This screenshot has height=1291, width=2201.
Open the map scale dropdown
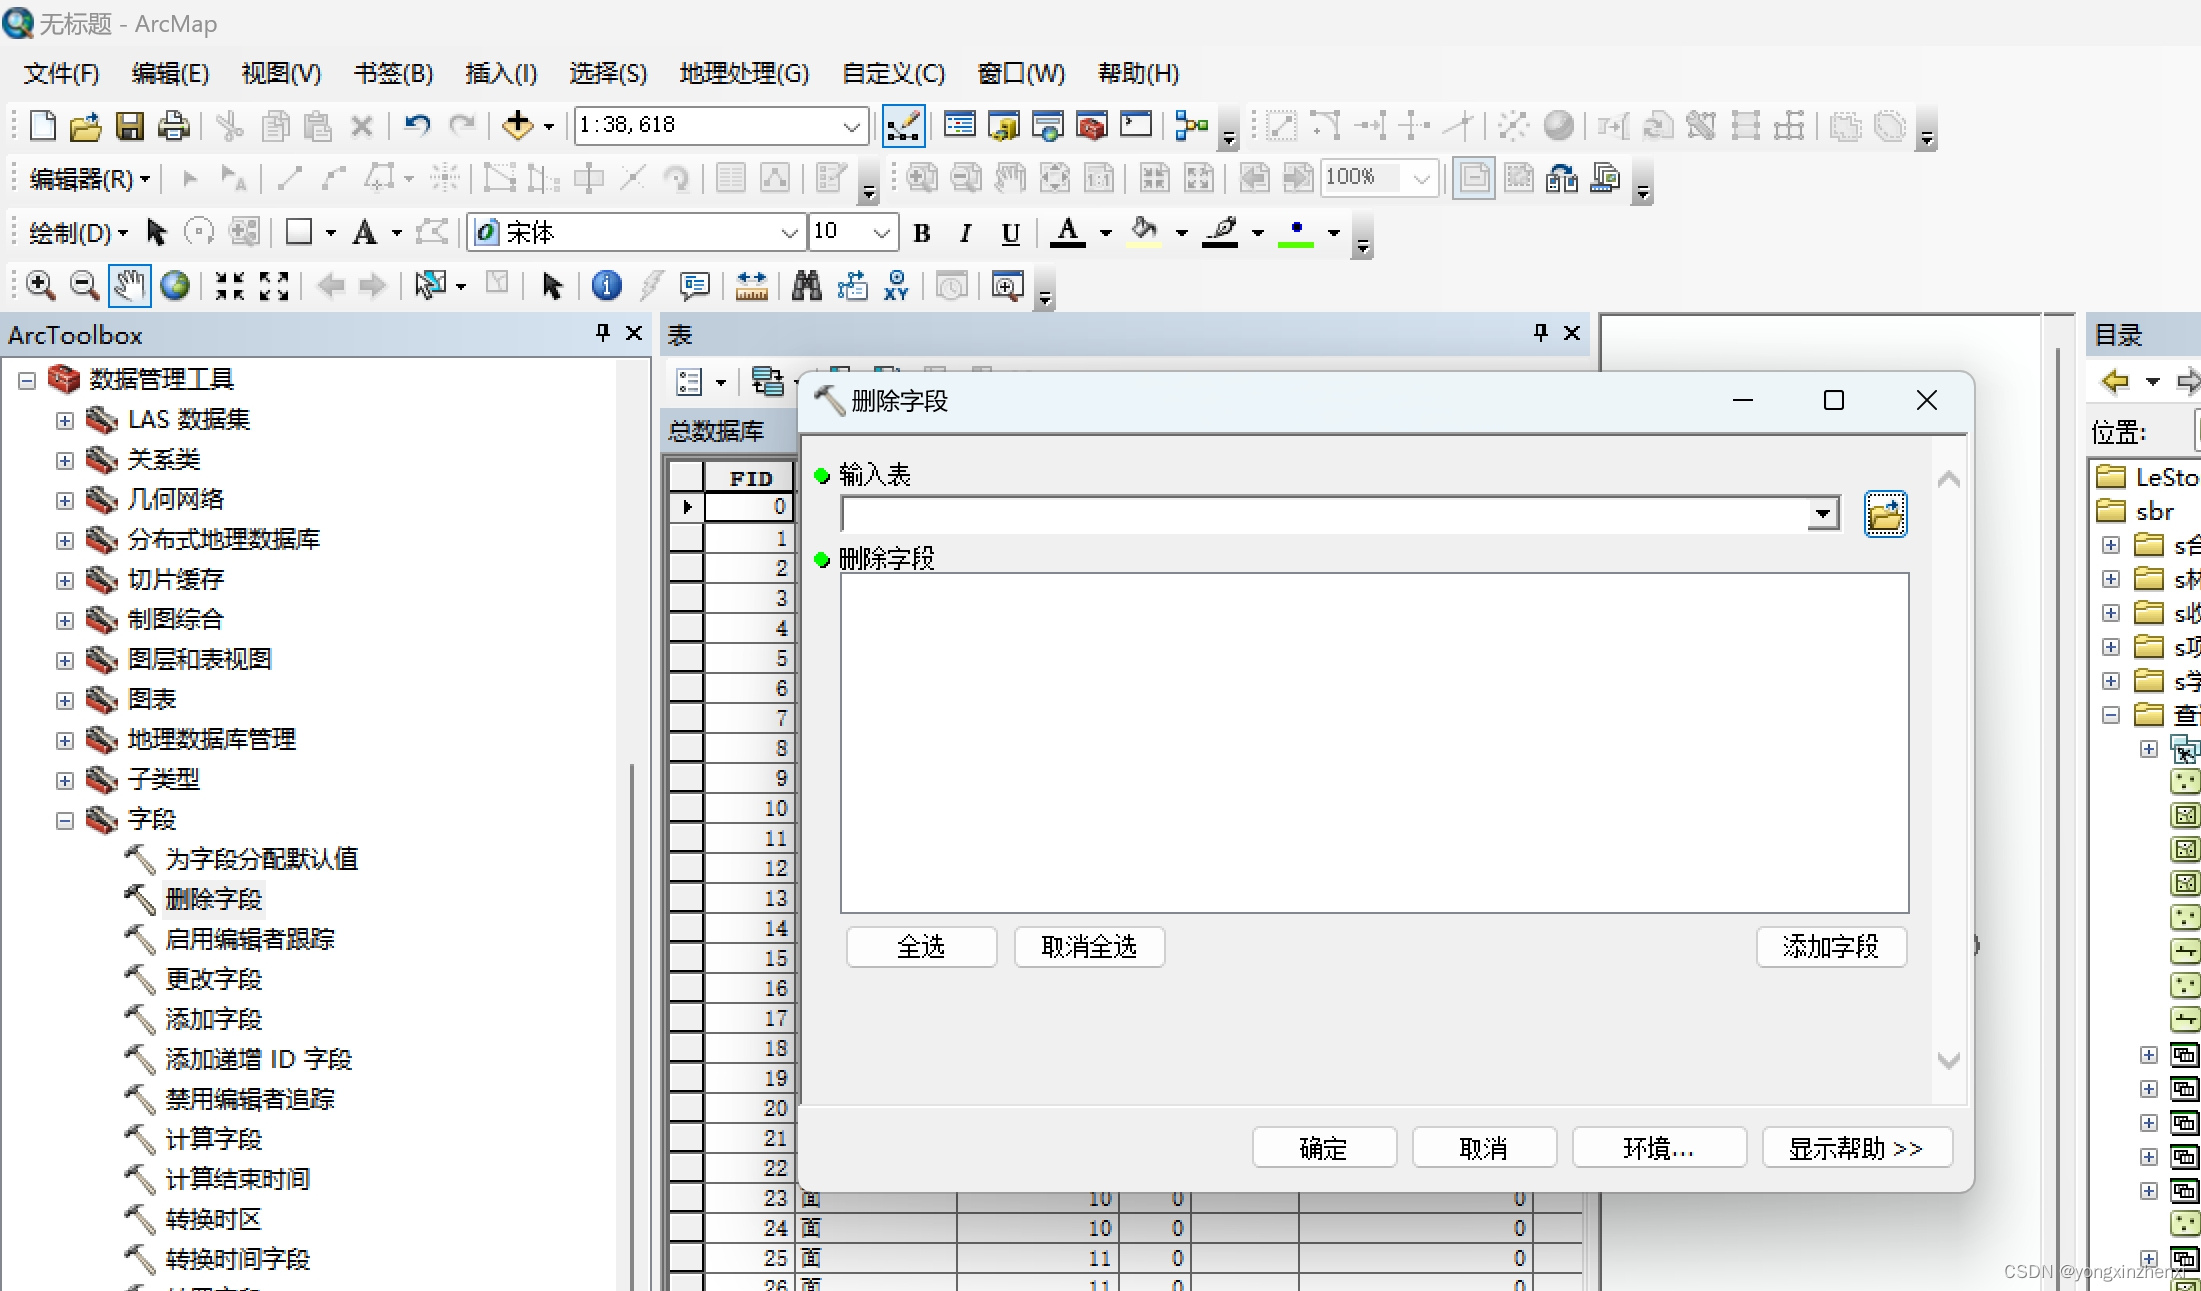click(x=851, y=126)
